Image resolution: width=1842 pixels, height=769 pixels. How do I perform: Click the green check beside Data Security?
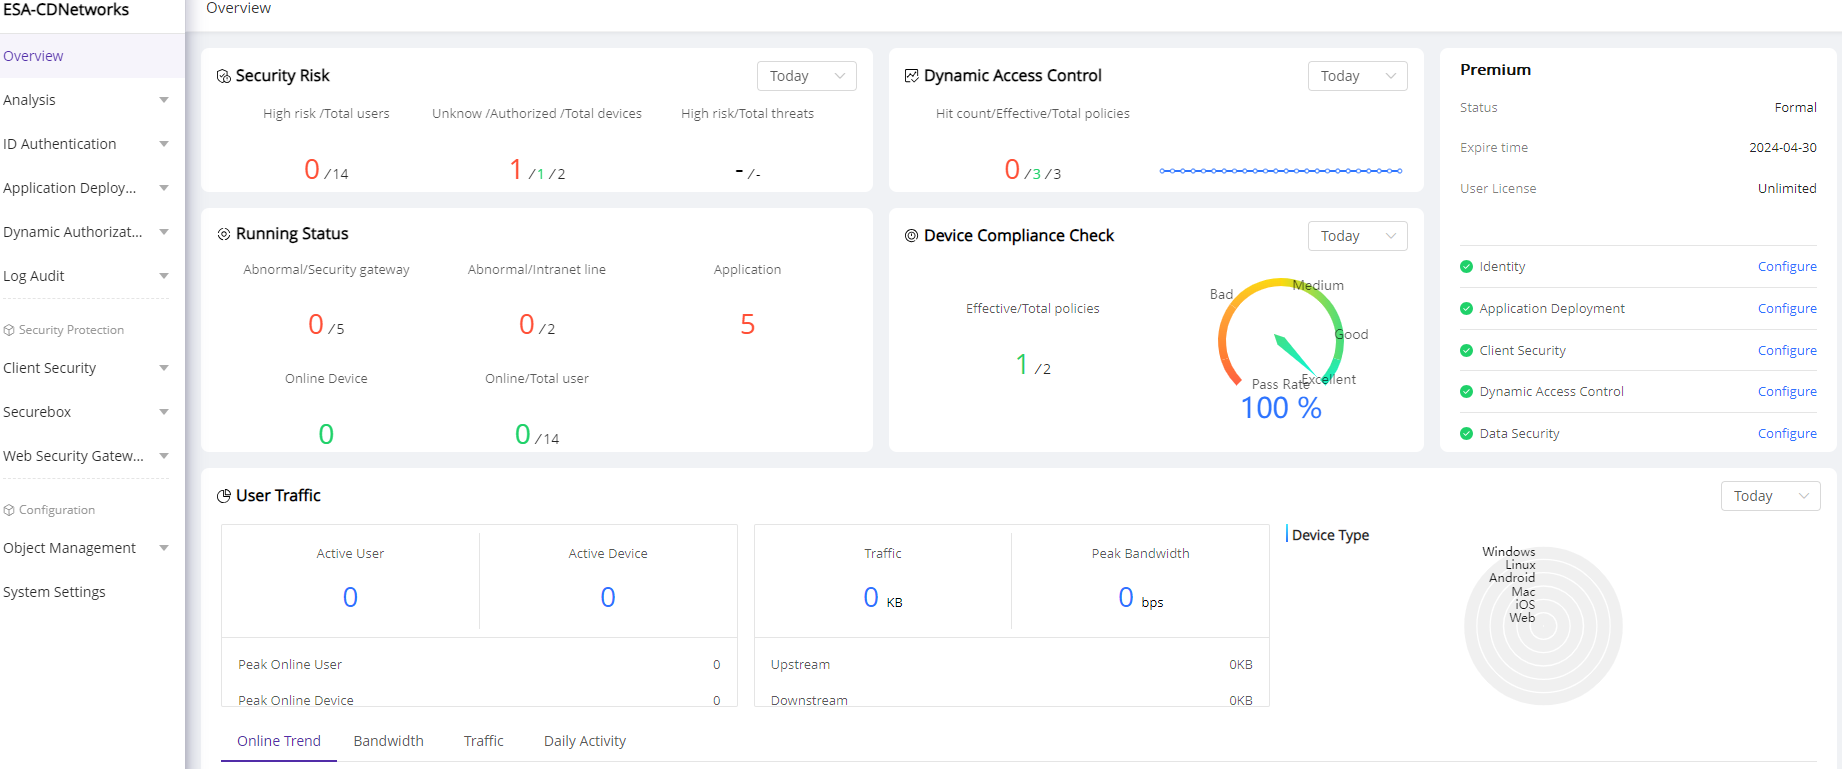(1467, 434)
